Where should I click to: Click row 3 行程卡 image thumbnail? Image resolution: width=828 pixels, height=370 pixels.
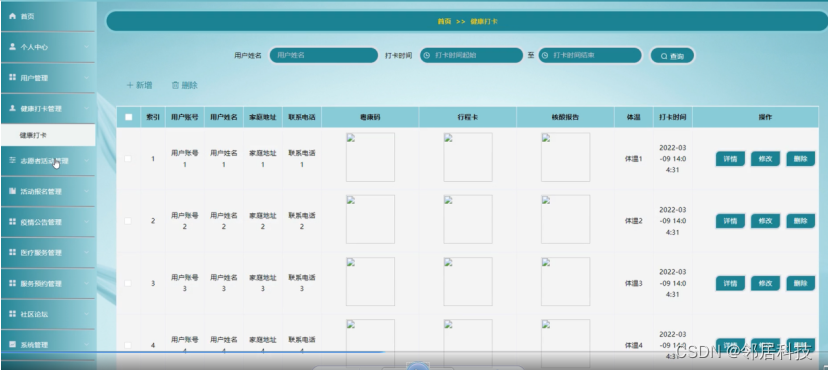point(468,282)
